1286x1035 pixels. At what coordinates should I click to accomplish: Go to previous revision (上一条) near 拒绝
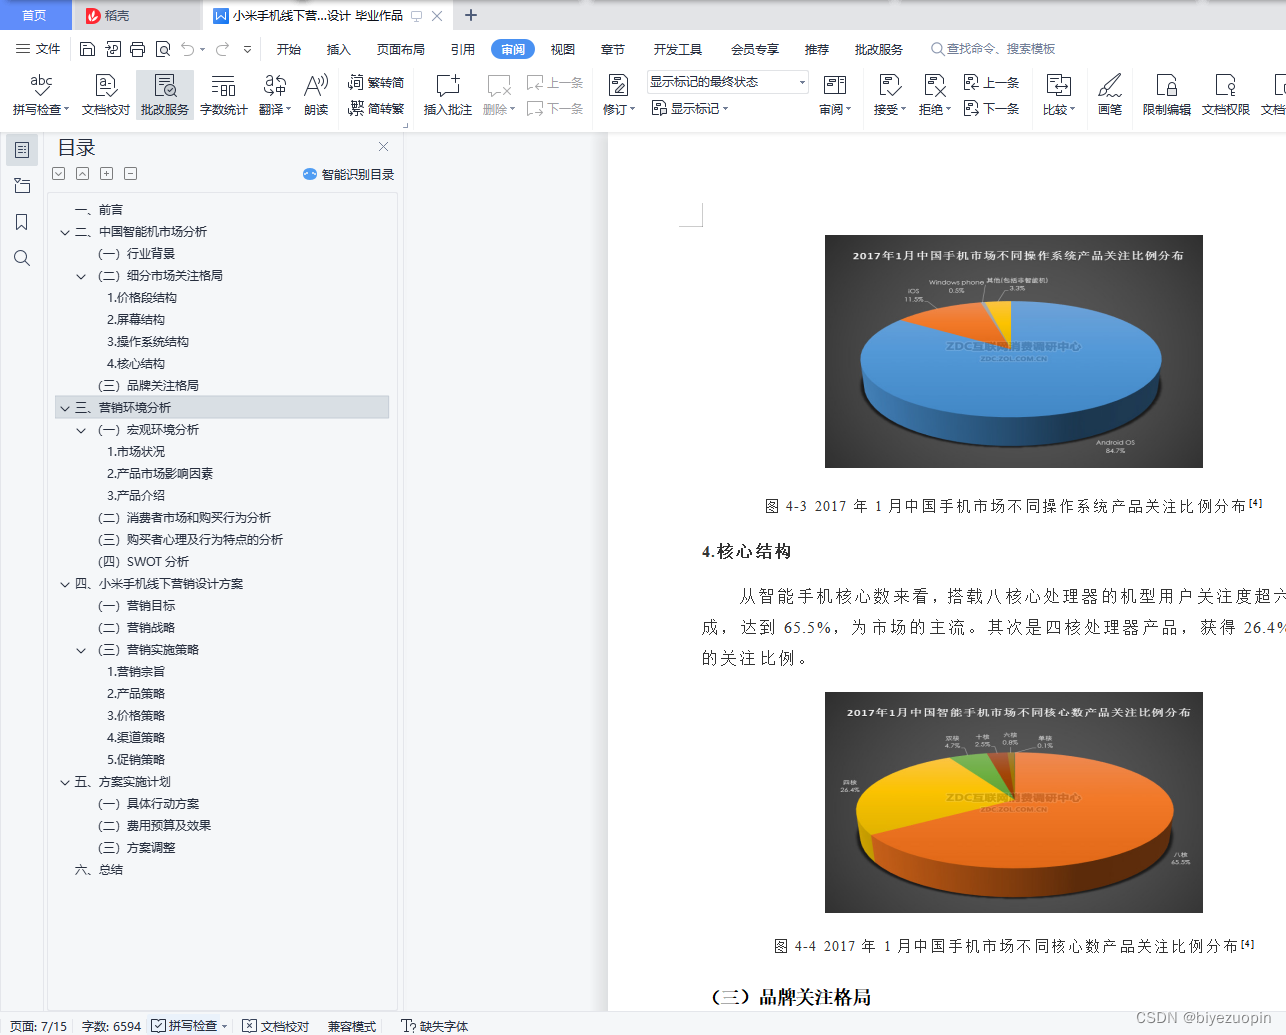click(991, 83)
